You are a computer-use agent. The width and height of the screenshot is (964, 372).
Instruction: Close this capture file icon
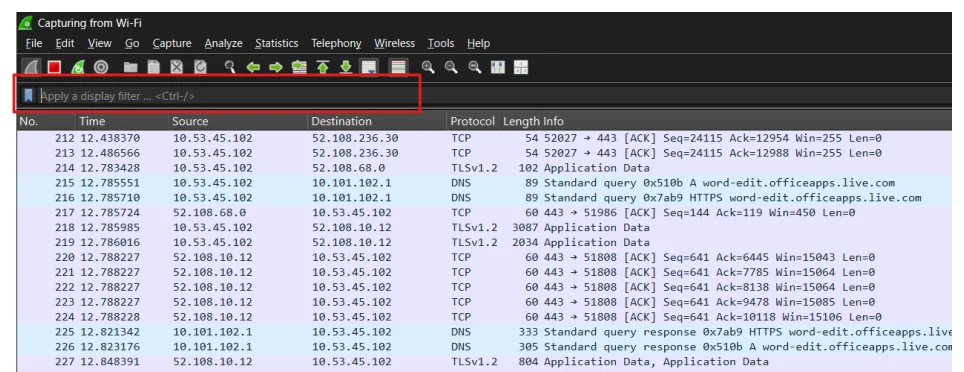177,67
